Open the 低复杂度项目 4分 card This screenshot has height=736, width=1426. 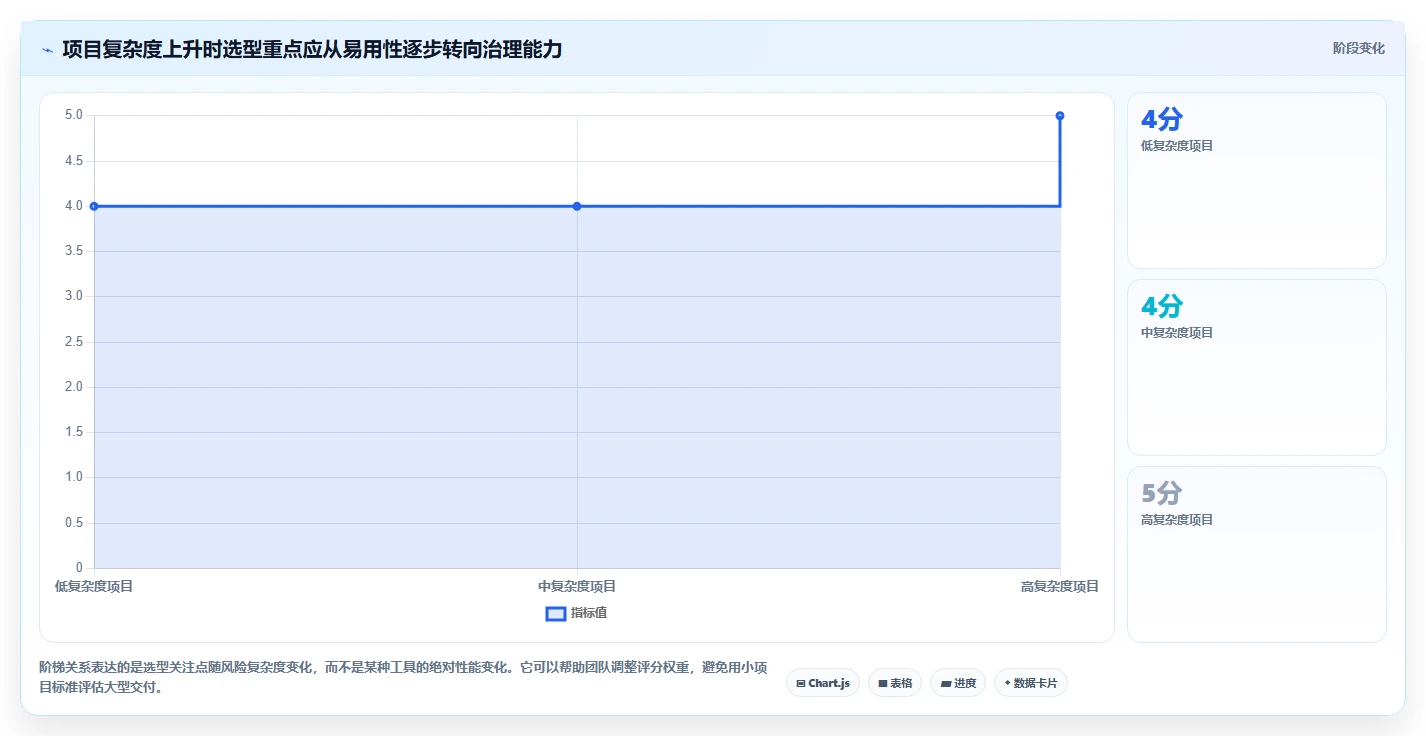point(1257,181)
